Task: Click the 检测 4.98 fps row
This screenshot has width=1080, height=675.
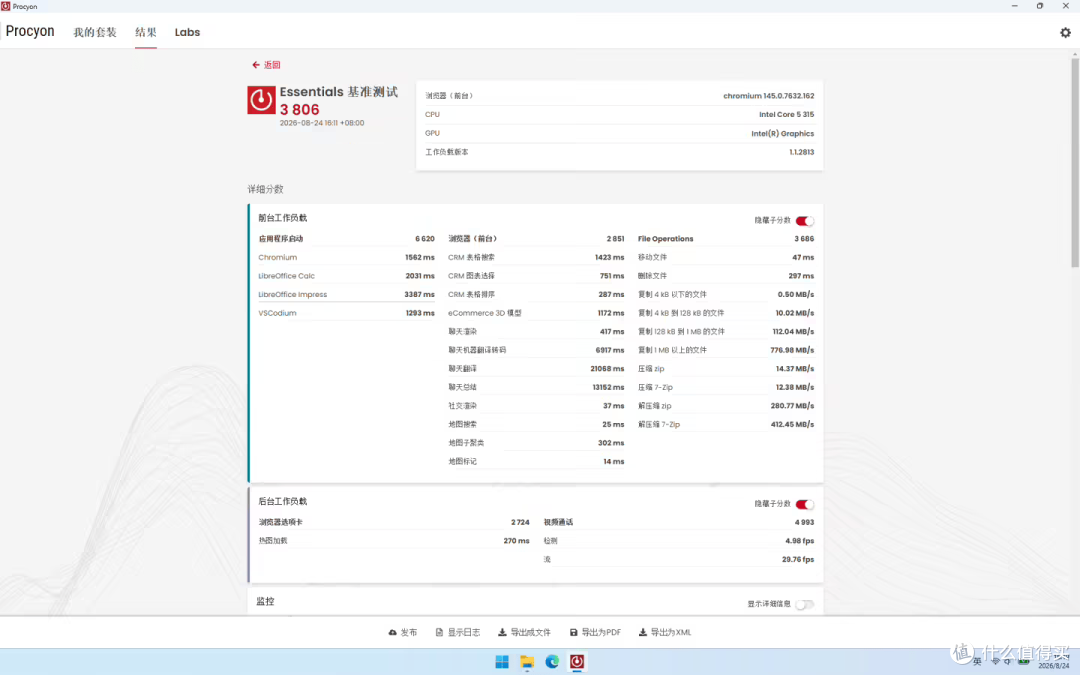Action: [x=678, y=541]
